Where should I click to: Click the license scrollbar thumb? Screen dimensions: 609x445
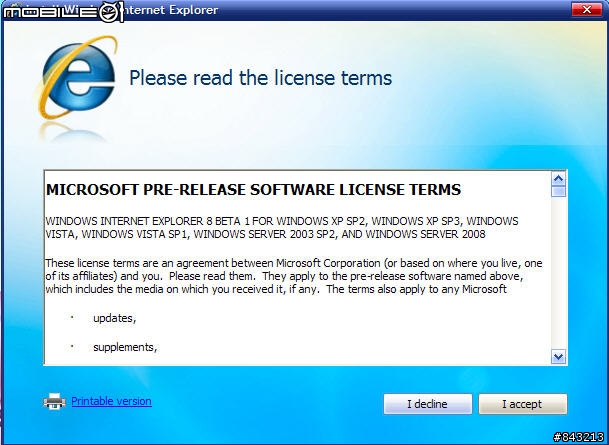coord(559,191)
